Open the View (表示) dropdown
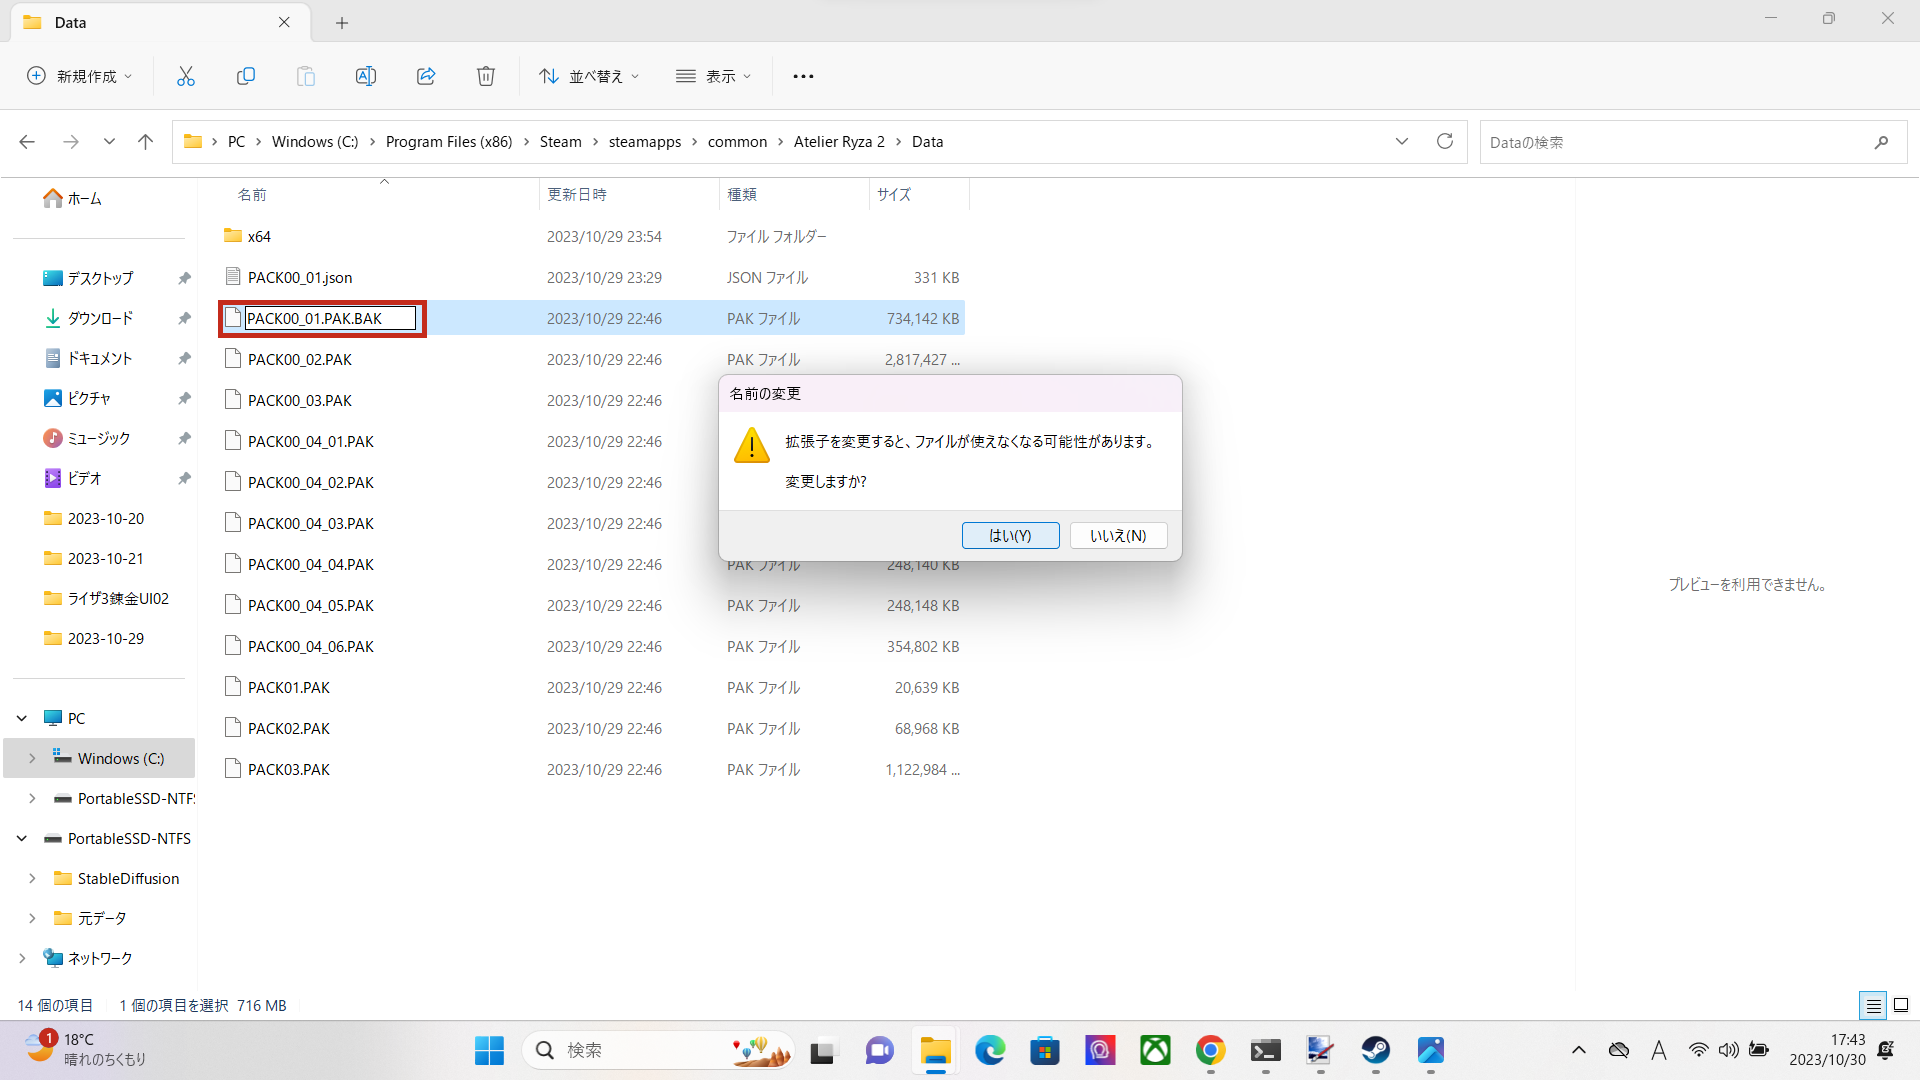 [714, 76]
